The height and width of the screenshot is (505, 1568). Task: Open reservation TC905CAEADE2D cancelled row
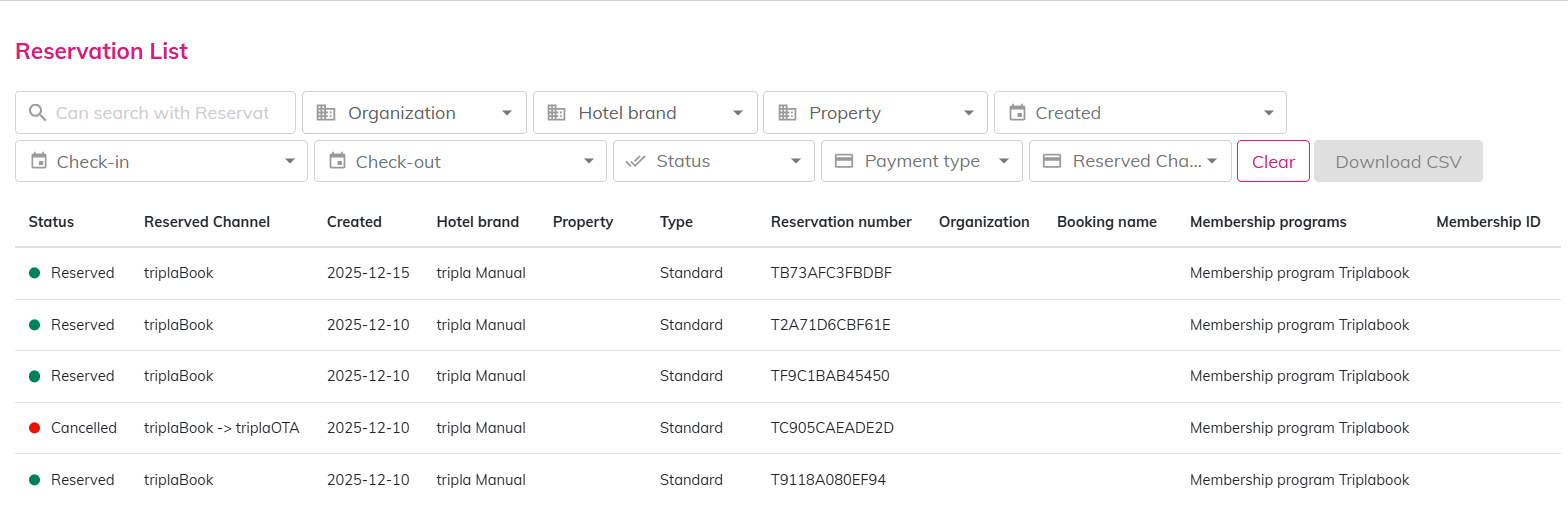point(832,428)
